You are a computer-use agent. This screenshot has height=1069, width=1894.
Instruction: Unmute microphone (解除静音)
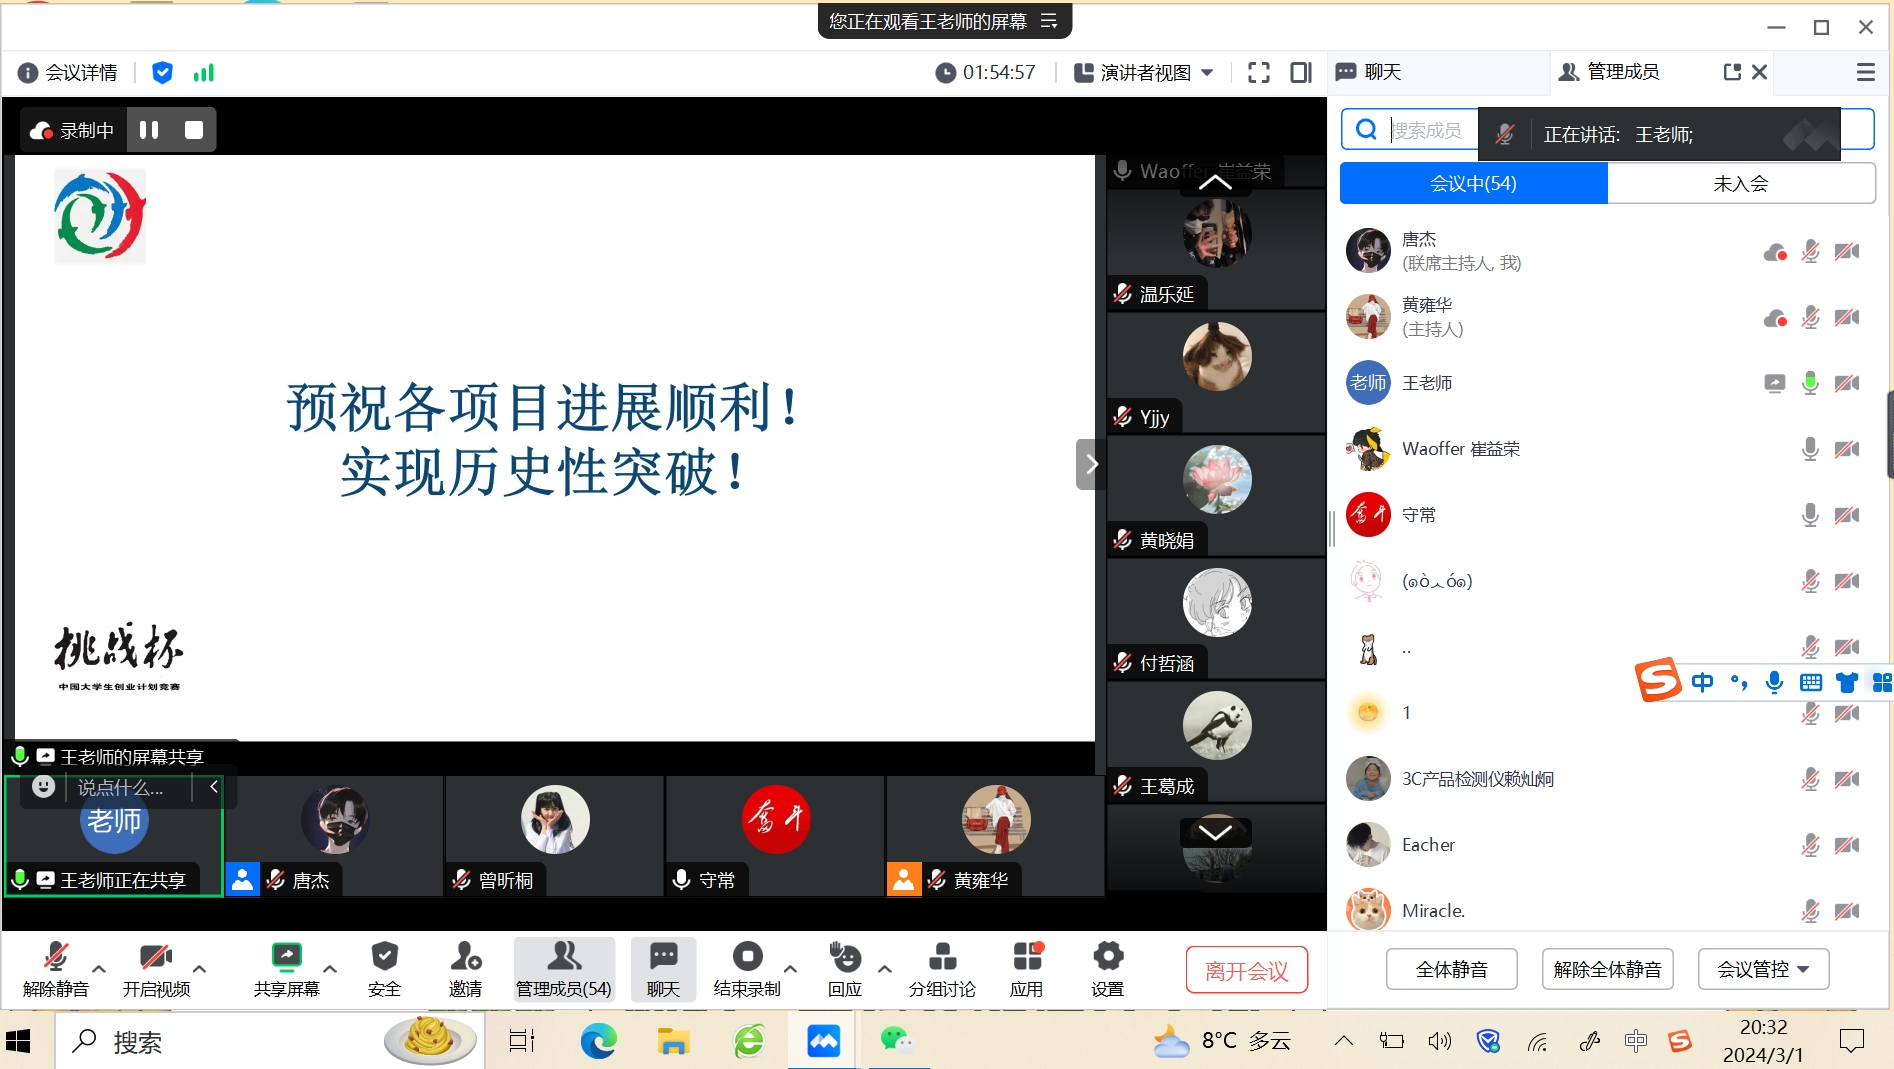pos(55,958)
